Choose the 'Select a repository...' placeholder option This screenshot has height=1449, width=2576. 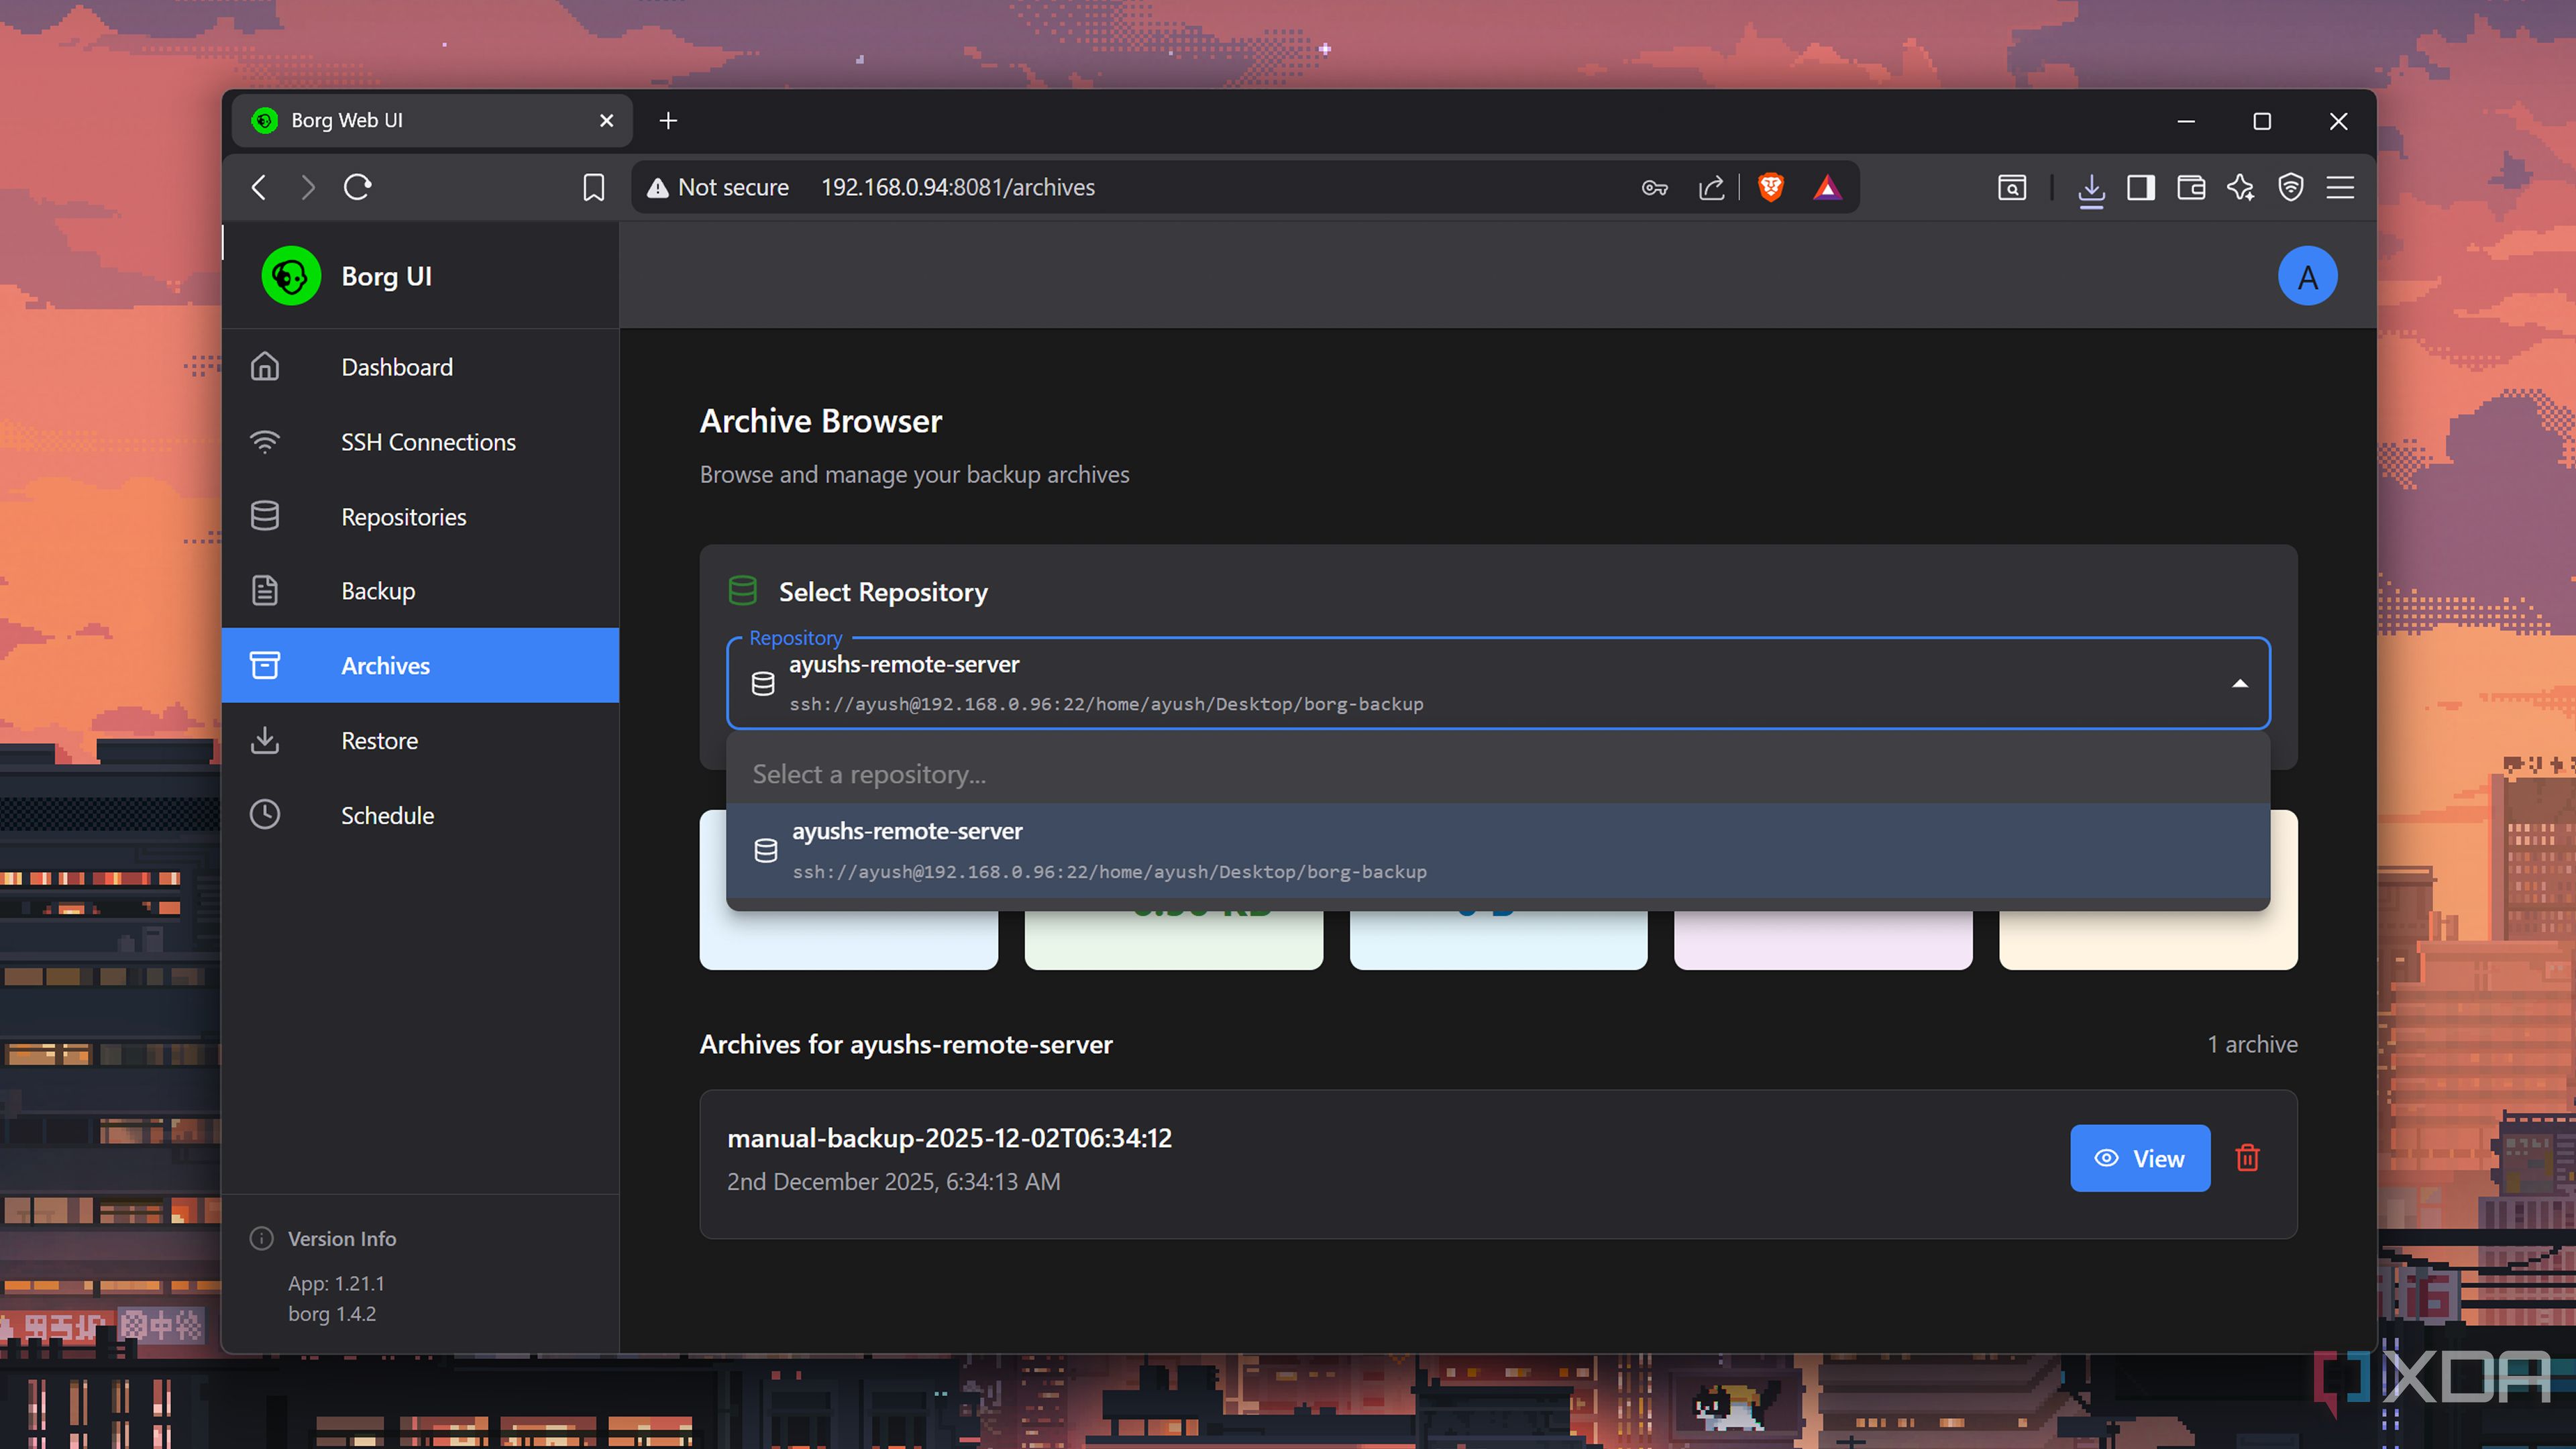[1497, 774]
